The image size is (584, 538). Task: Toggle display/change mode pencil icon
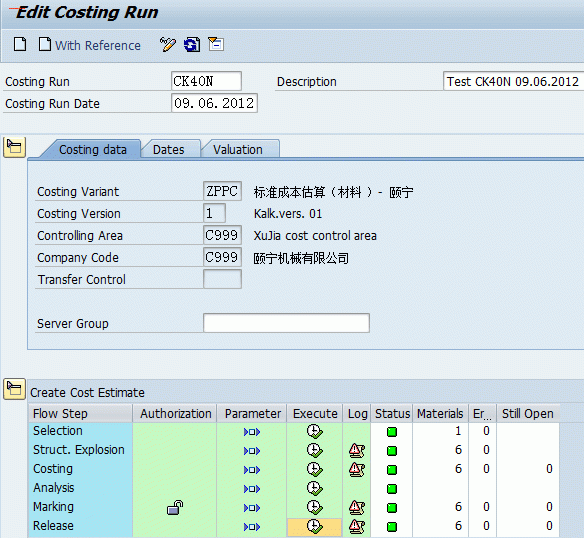[168, 44]
